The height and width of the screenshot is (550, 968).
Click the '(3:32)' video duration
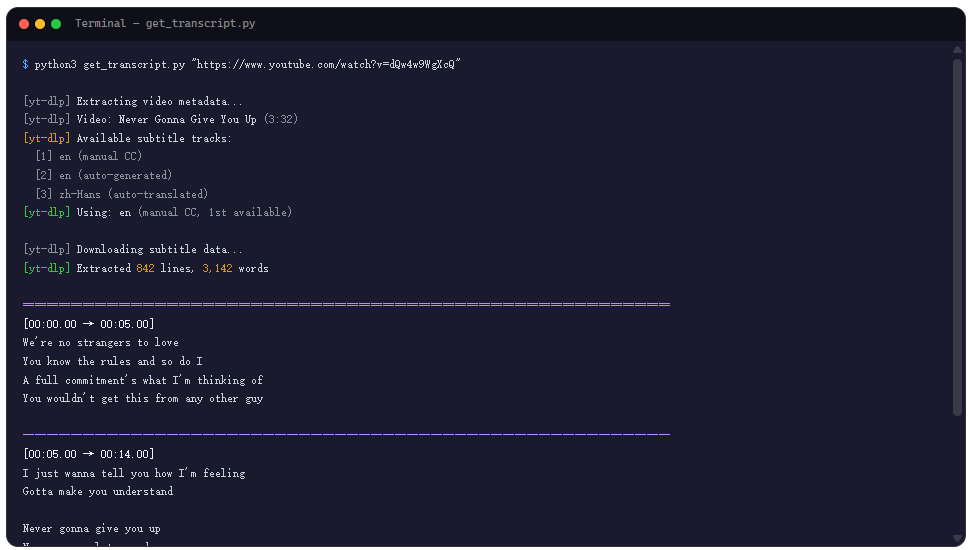pyautogui.click(x=281, y=119)
